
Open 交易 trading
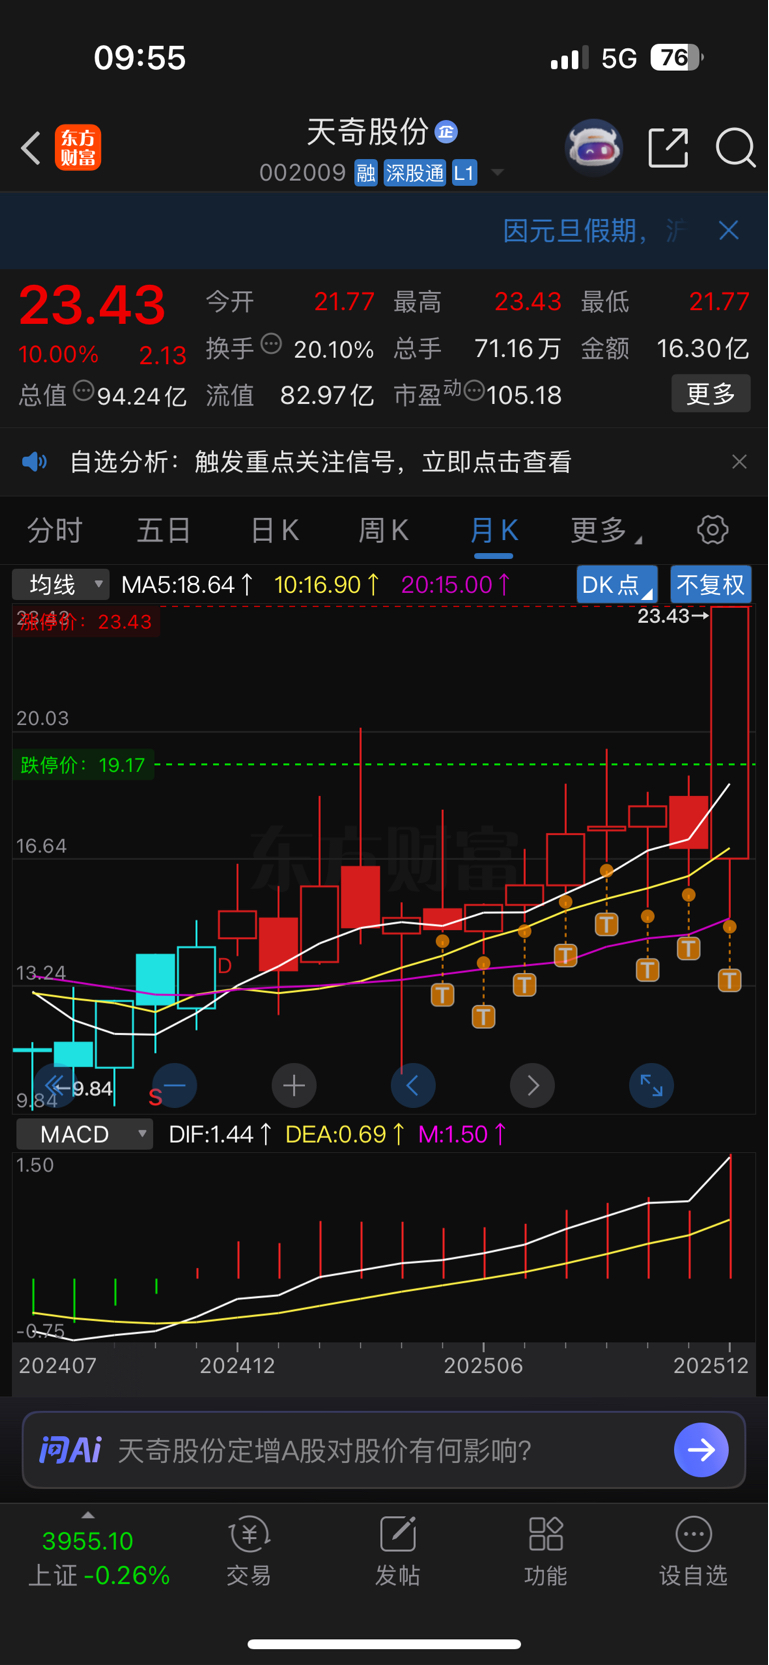point(249,1552)
